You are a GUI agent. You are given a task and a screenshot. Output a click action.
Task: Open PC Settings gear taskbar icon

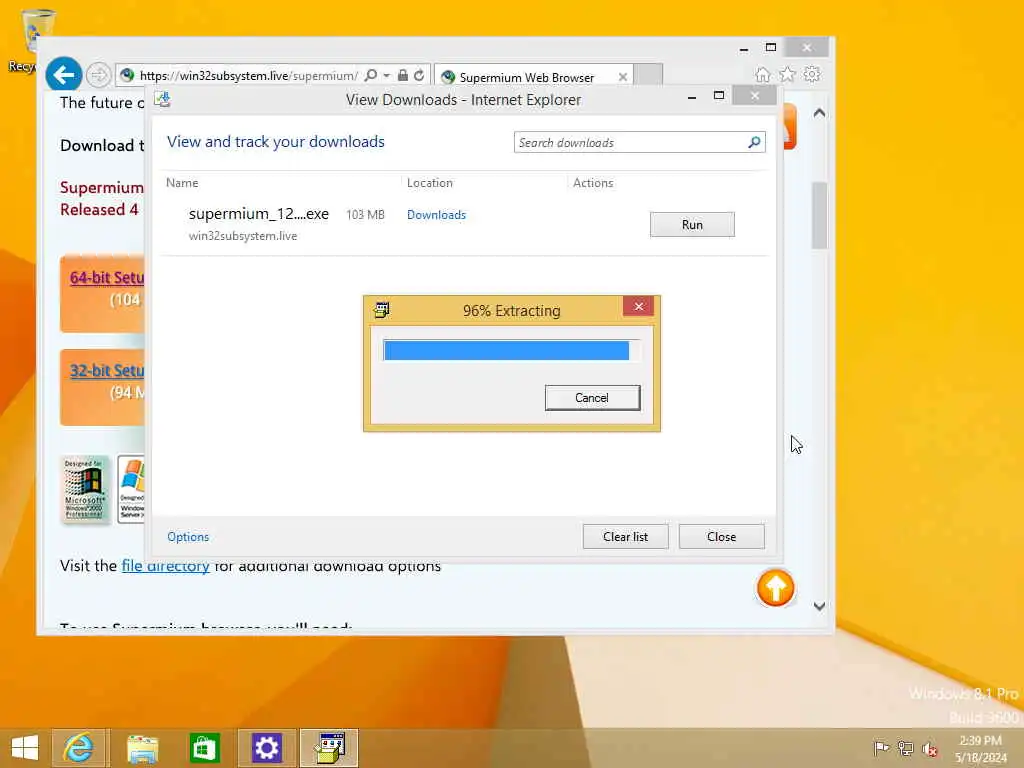pos(266,748)
